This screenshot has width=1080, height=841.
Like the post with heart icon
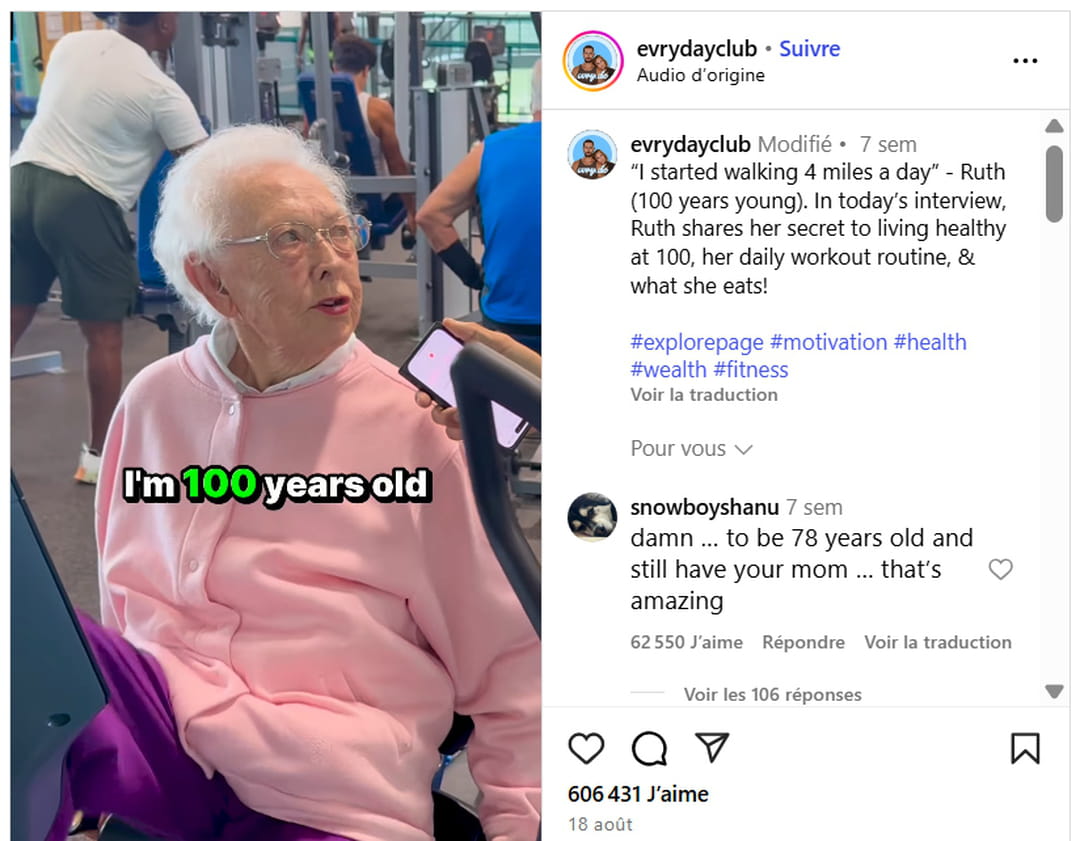point(586,748)
